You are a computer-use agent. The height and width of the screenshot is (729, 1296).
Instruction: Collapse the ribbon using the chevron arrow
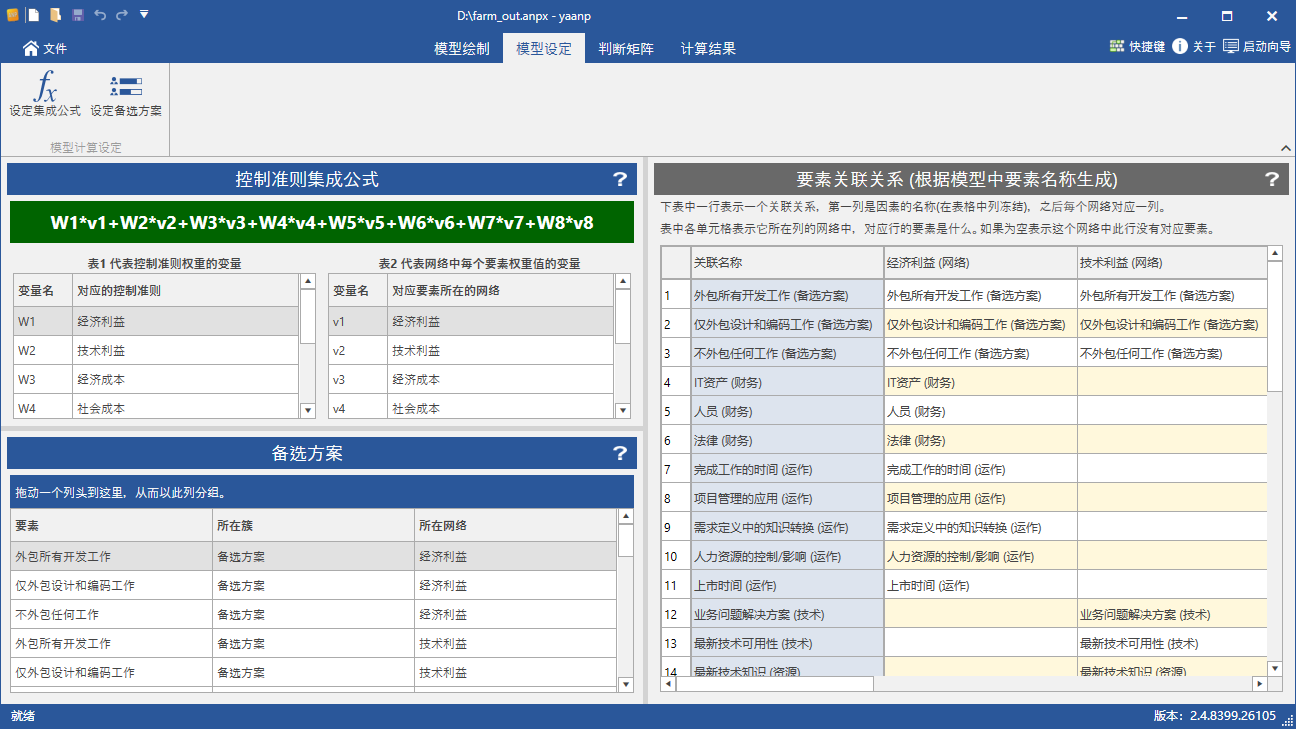pos(1285,146)
